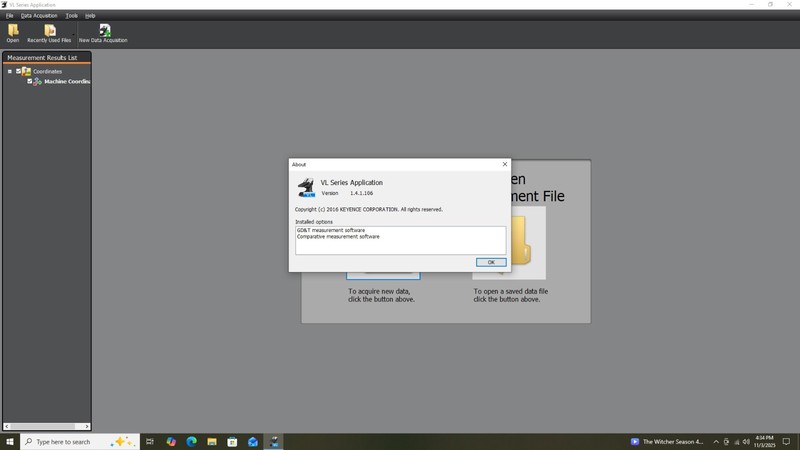Open the Mail app from taskbar

coord(253,442)
